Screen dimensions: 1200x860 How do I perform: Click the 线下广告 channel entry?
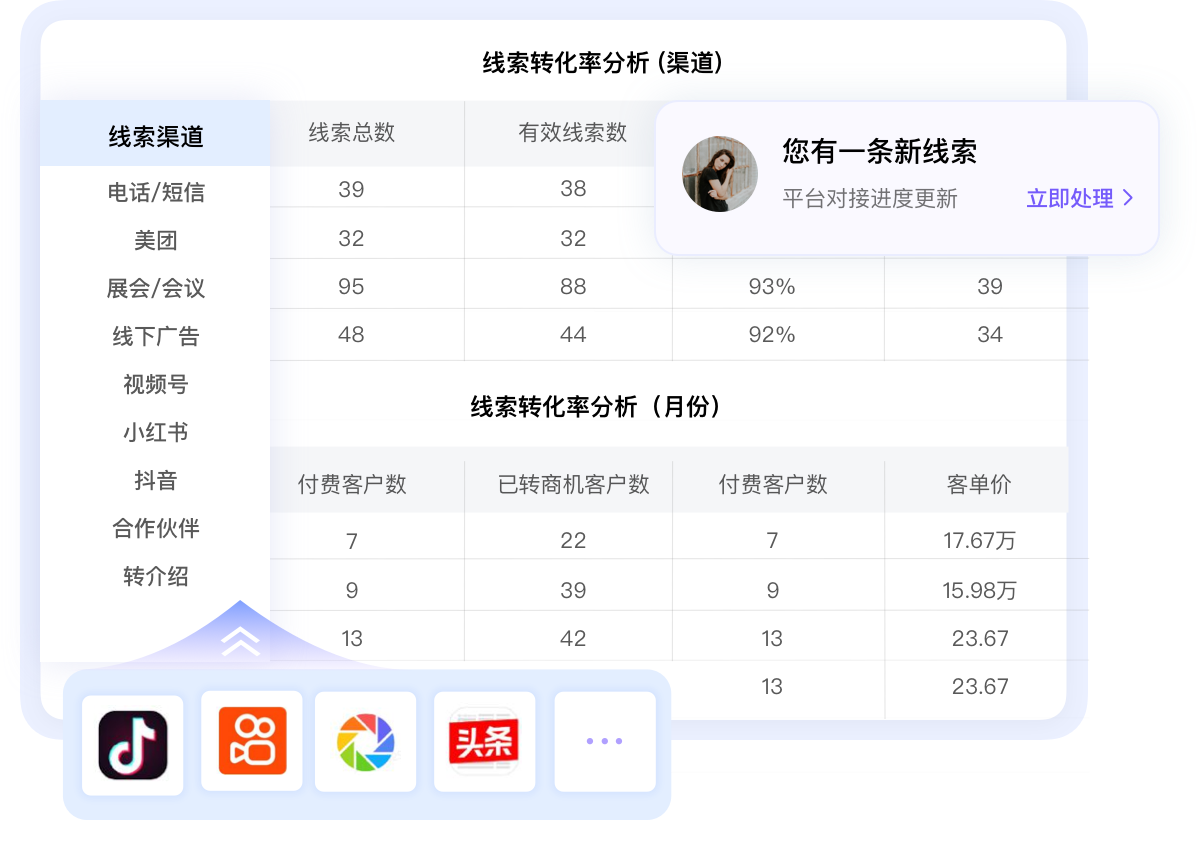pyautogui.click(x=155, y=336)
